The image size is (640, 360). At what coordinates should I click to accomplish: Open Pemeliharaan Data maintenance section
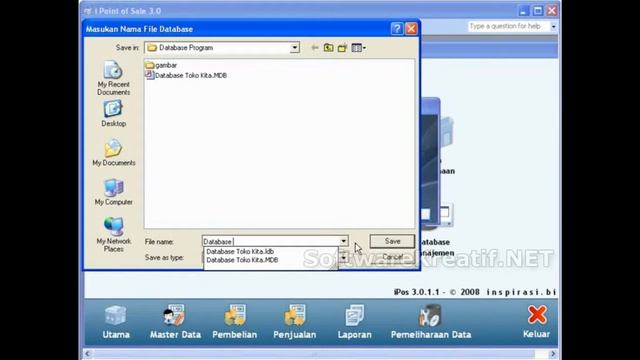pos(431,322)
